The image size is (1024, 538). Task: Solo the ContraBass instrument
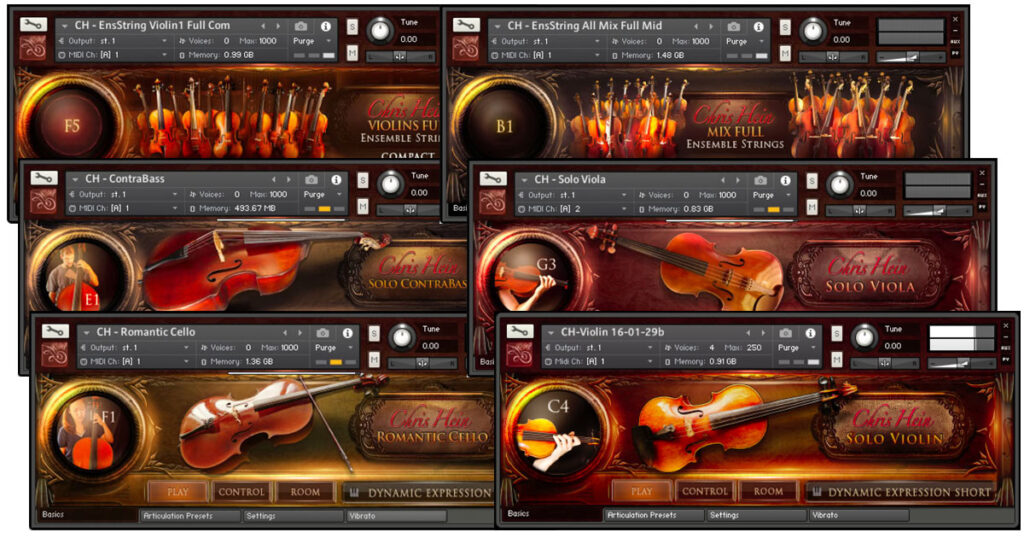point(363,180)
